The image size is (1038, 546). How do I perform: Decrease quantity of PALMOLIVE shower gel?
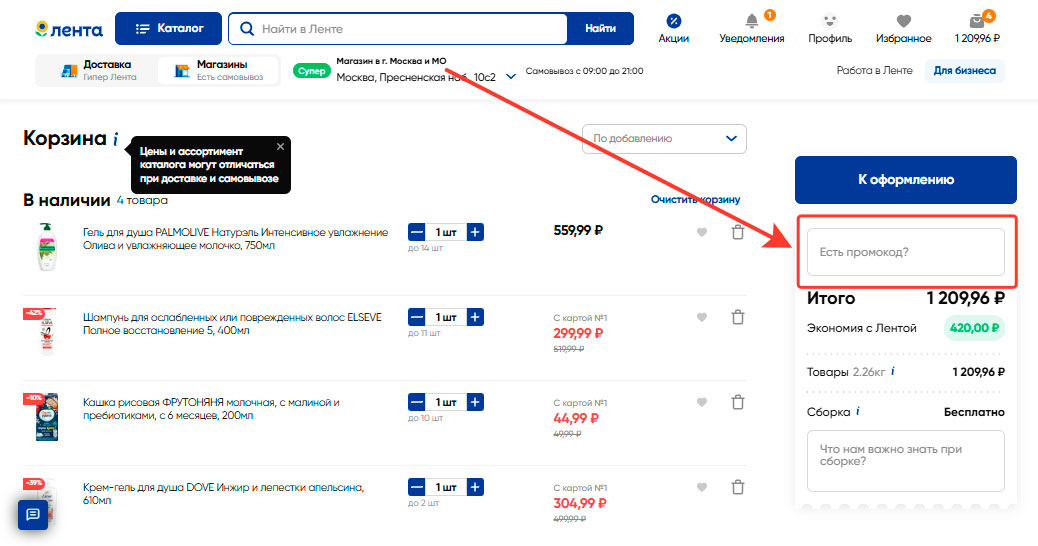416,232
